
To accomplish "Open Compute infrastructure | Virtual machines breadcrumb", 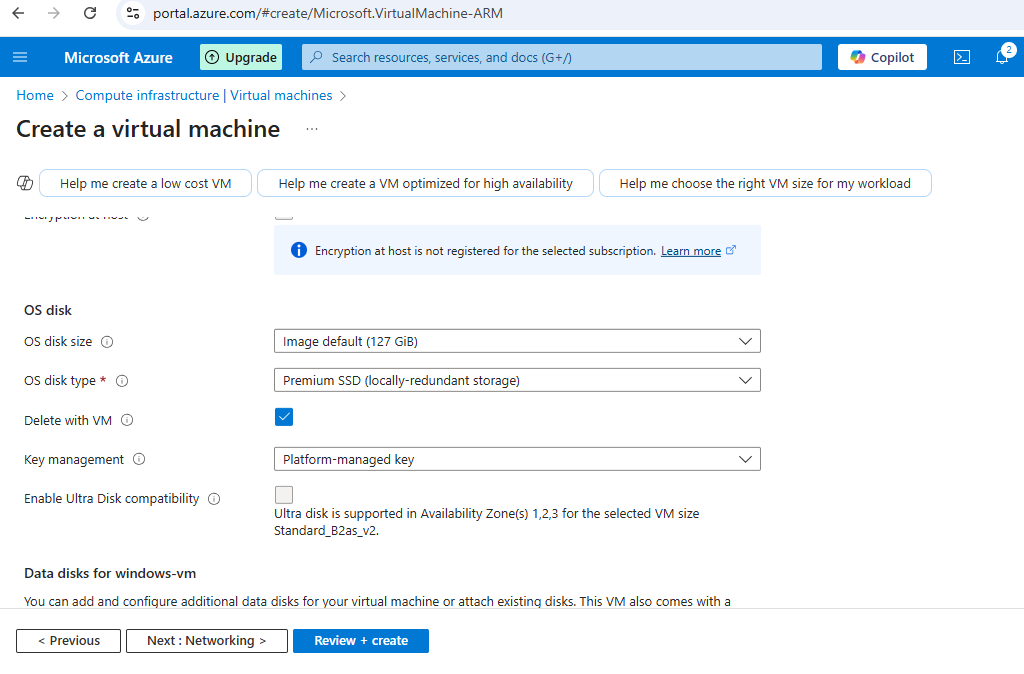I will pos(204,95).
